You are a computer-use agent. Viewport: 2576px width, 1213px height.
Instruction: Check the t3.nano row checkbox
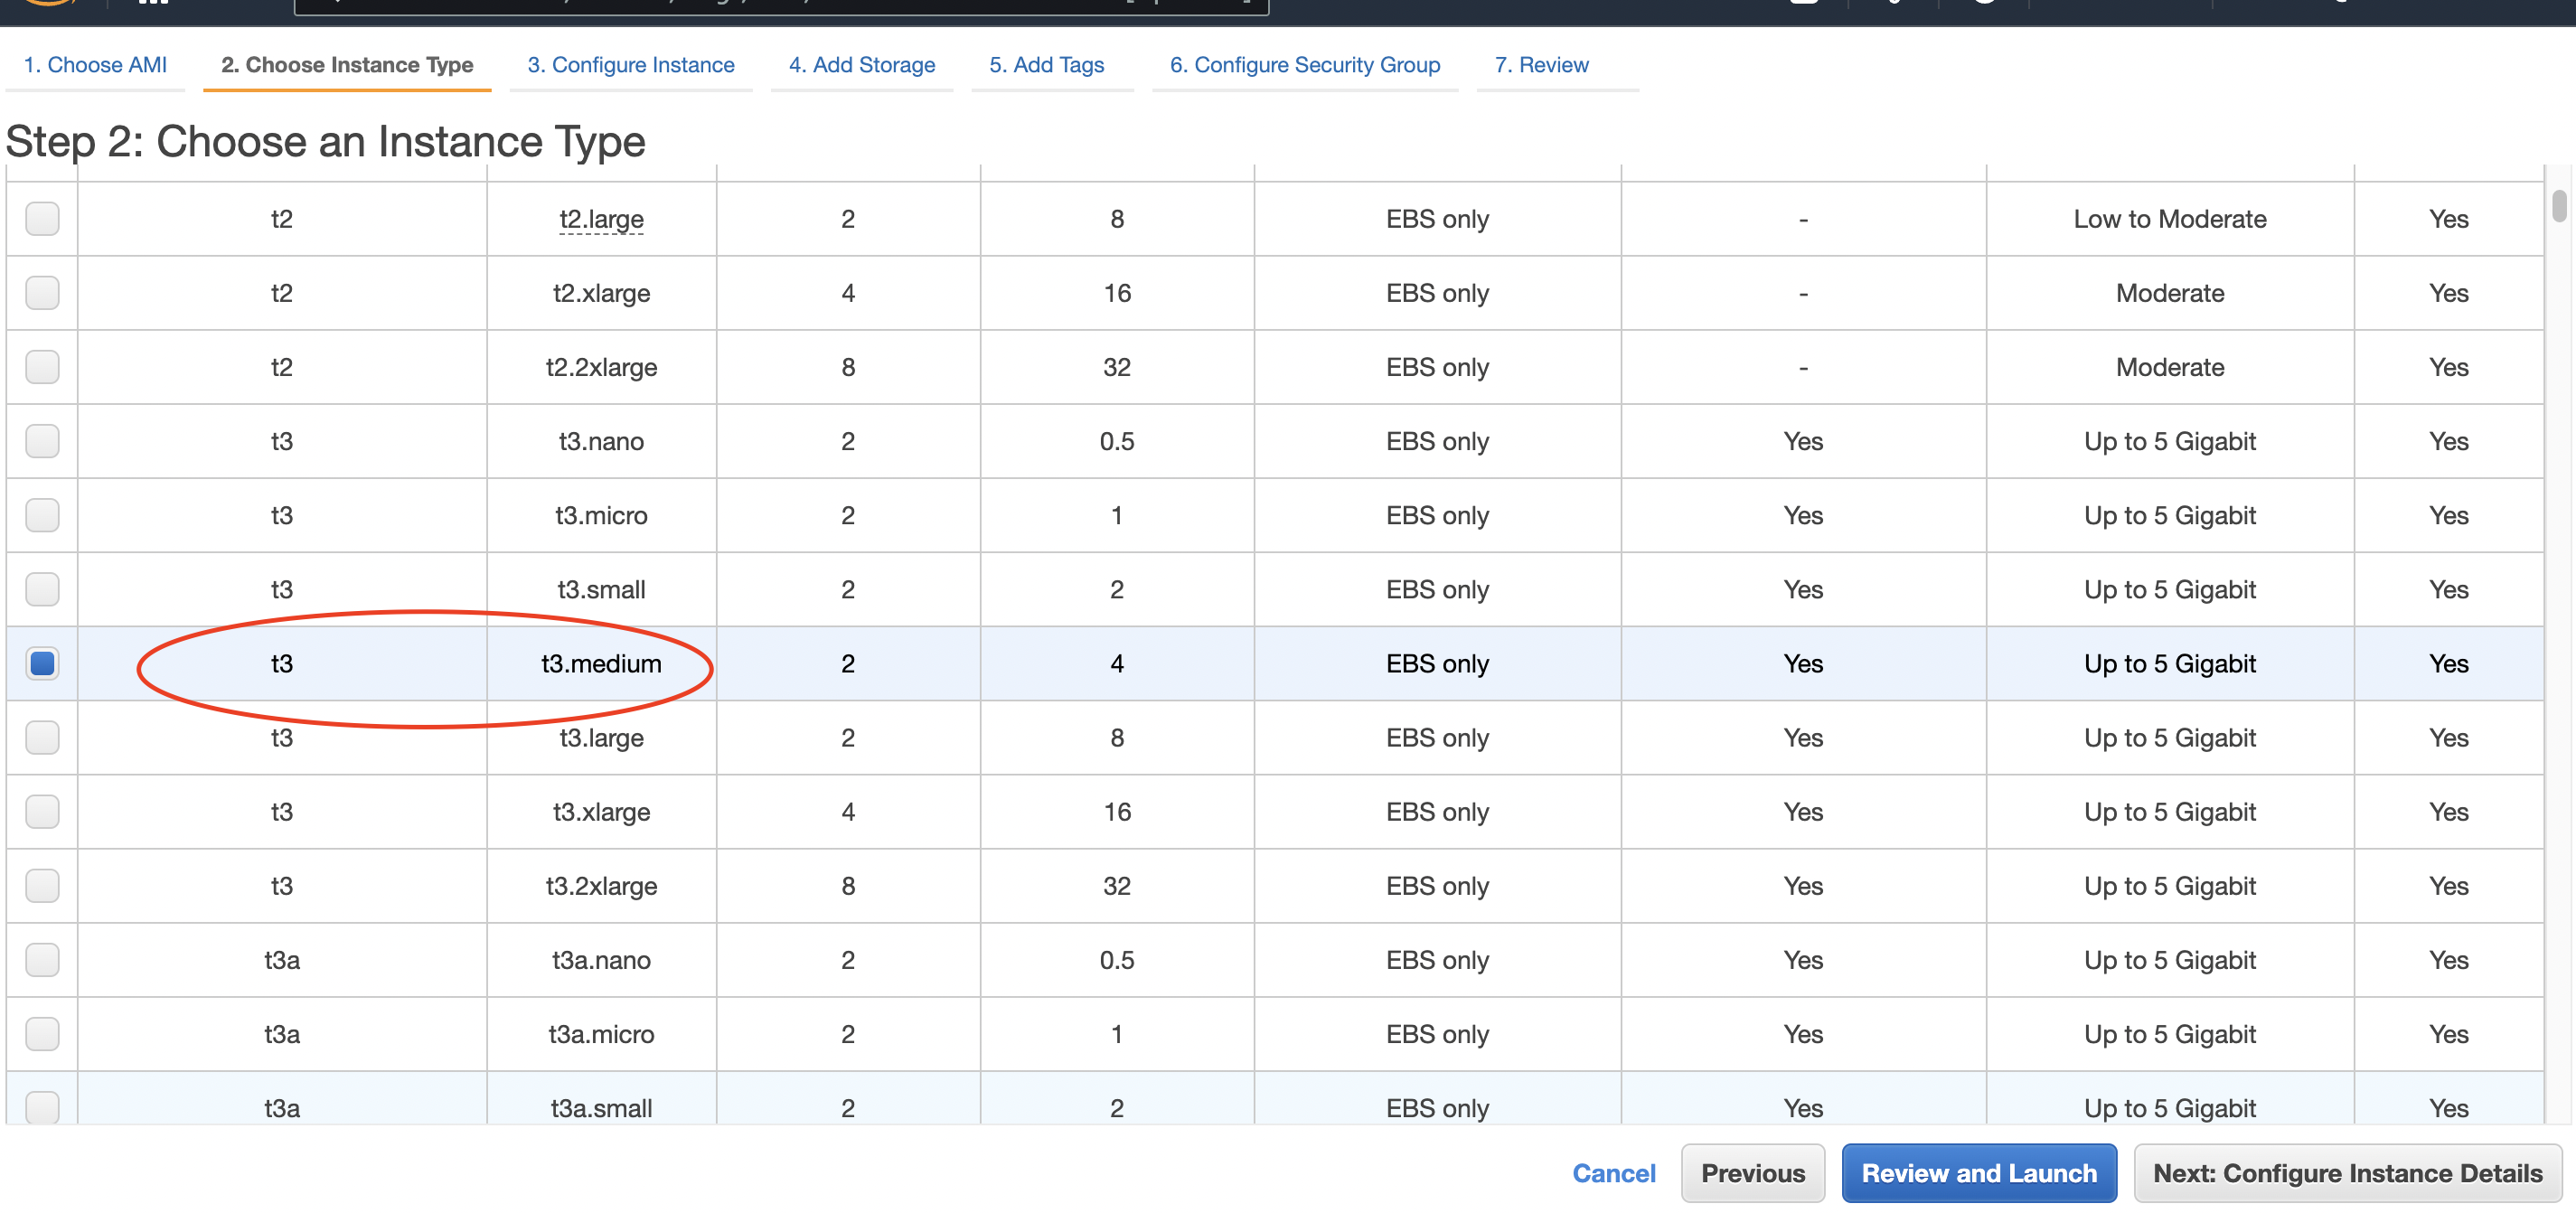pyautogui.click(x=42, y=441)
